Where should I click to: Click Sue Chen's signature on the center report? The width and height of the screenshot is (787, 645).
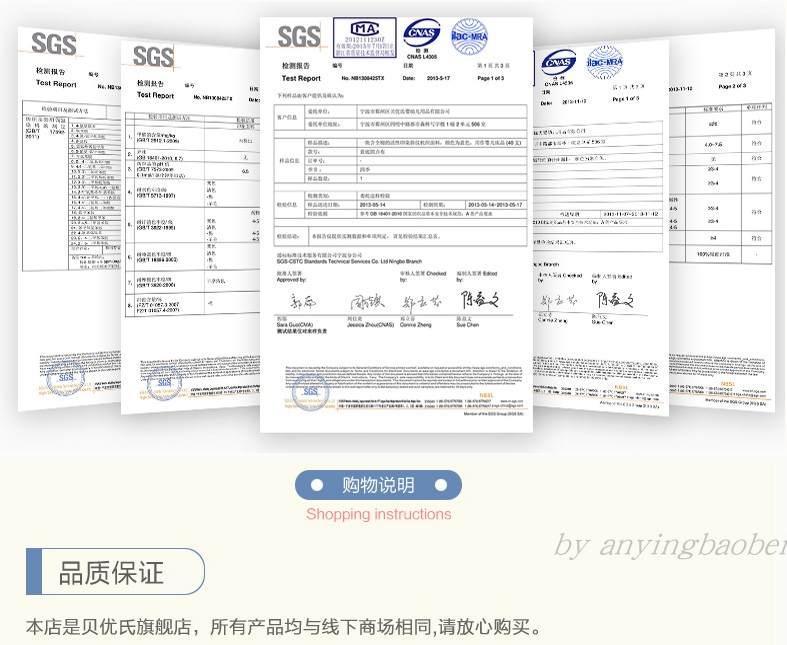pyautogui.click(x=480, y=300)
